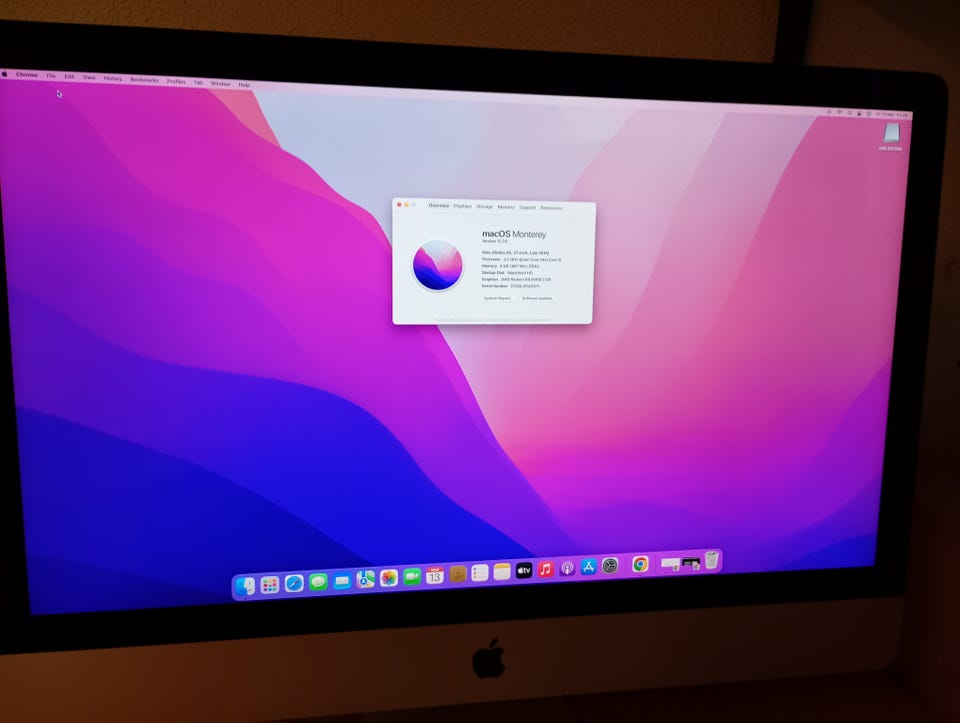Open the Bookmarks menu

point(144,80)
